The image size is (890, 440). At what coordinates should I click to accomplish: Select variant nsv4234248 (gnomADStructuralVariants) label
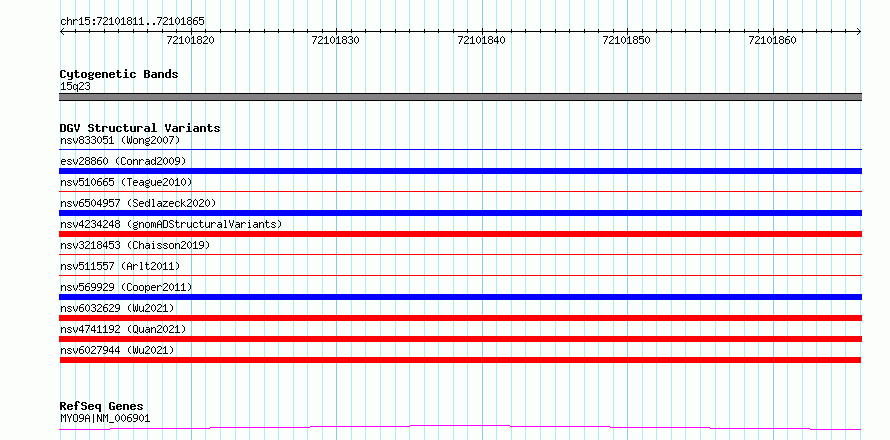pos(171,224)
